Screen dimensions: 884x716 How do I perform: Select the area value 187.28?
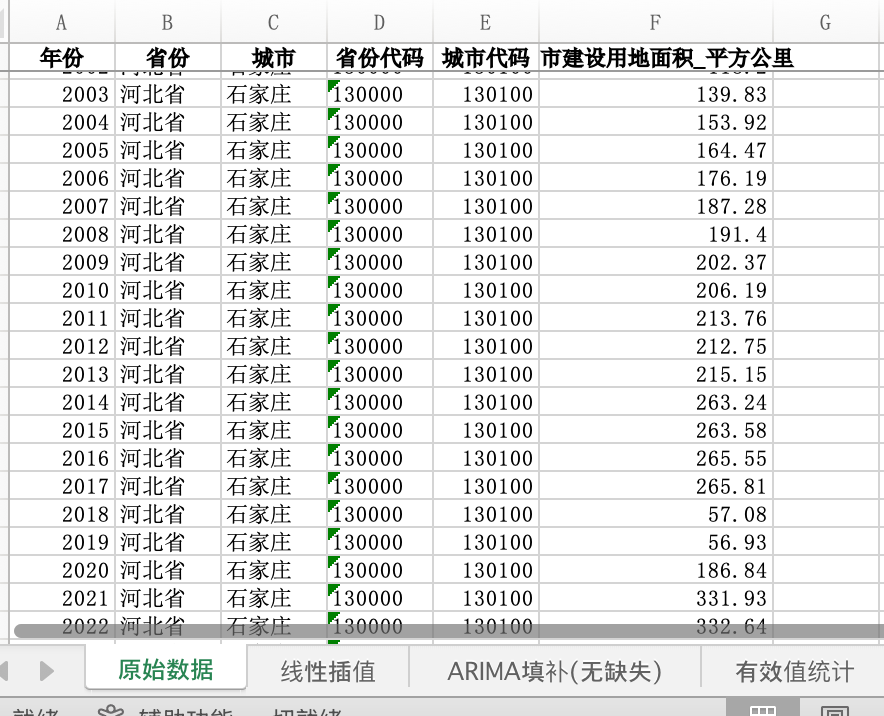click(x=656, y=206)
